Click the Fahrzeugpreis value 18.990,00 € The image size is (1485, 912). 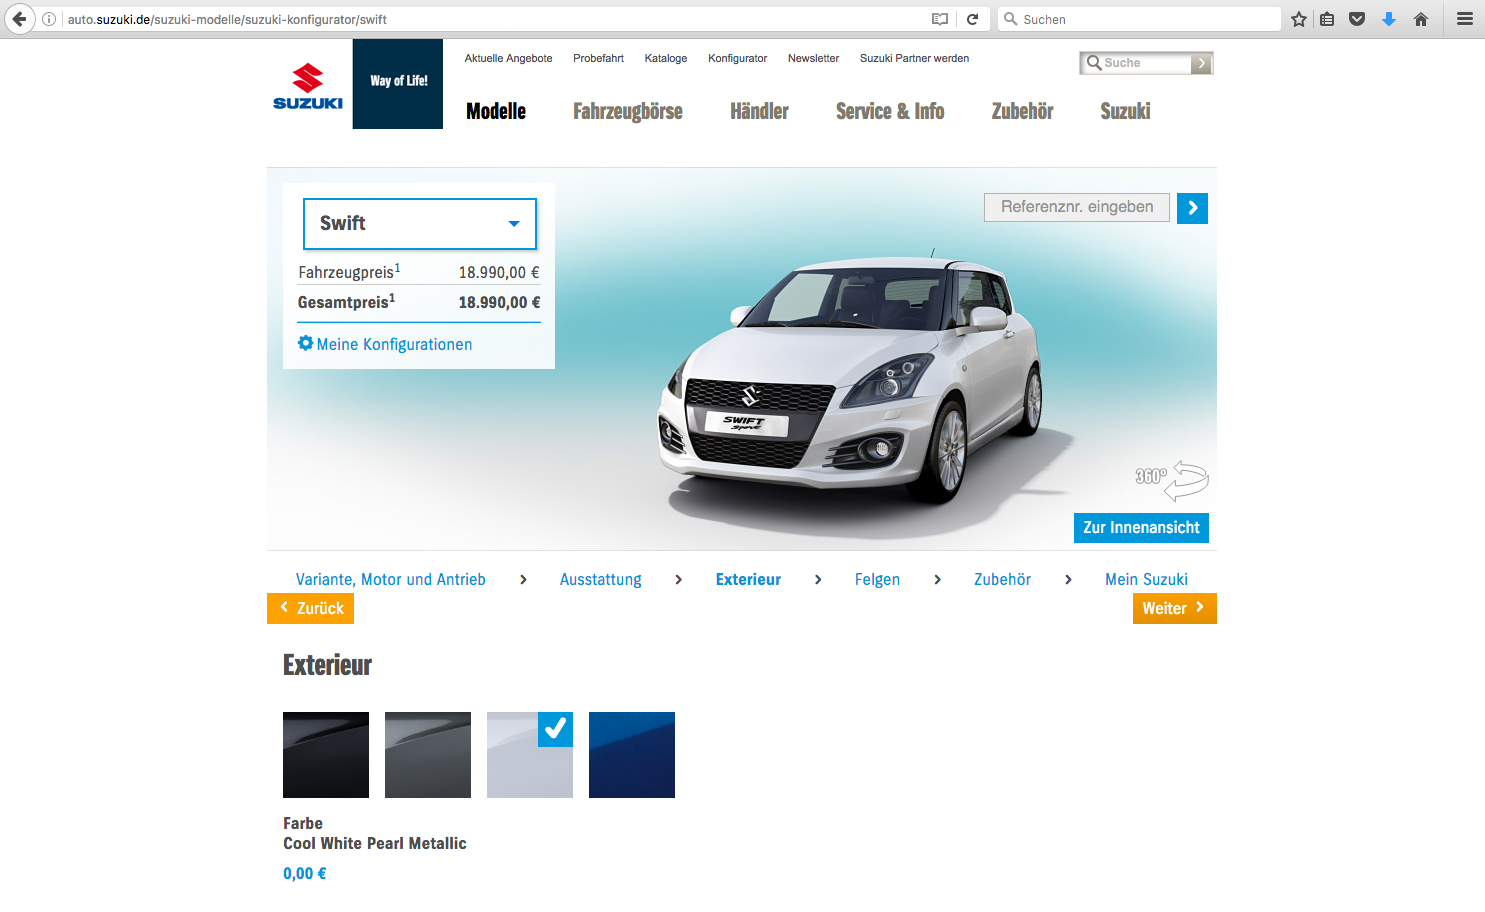[499, 272]
